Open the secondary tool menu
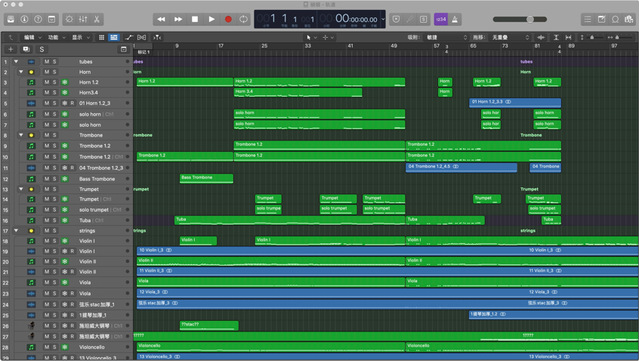 tap(328, 37)
